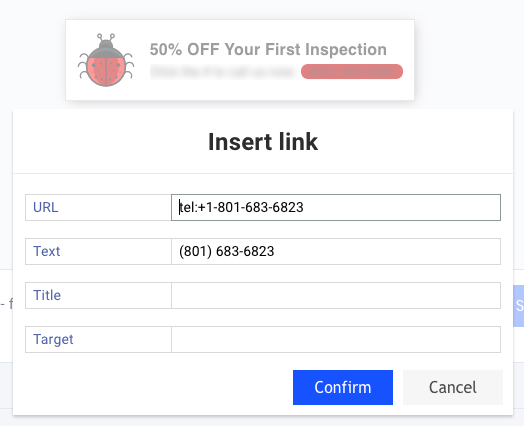This screenshot has width=524, height=426.
Task: Click the red pill button in banner
Action: tap(352, 72)
